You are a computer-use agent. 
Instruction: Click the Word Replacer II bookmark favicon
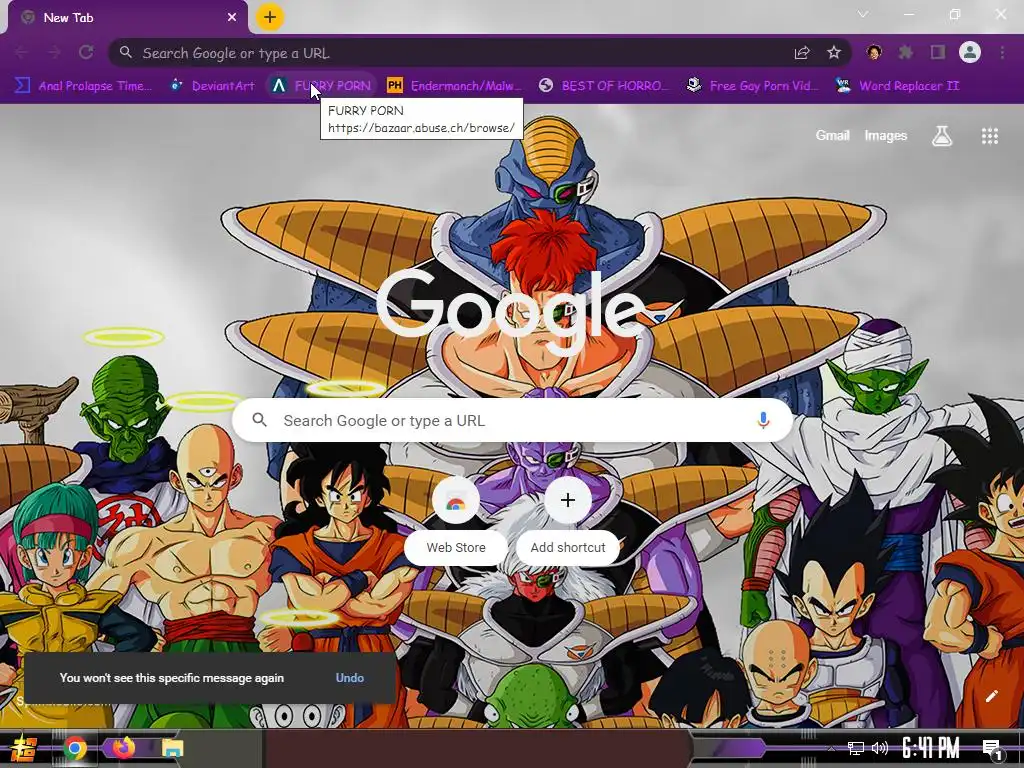843,85
